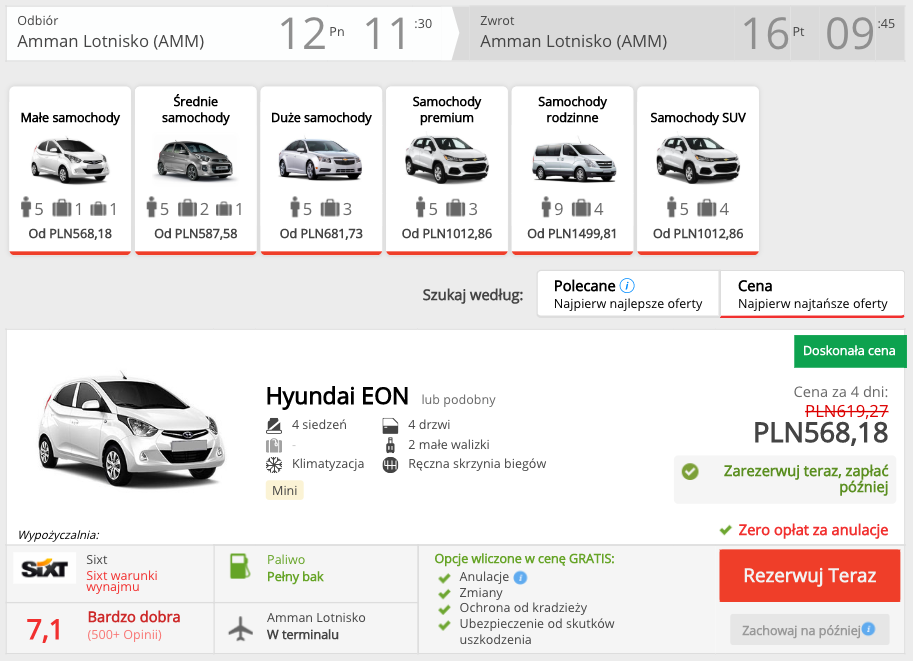Click the checkmark beside Ochrona od kradzieży
The height and width of the screenshot is (661, 913).
click(445, 609)
